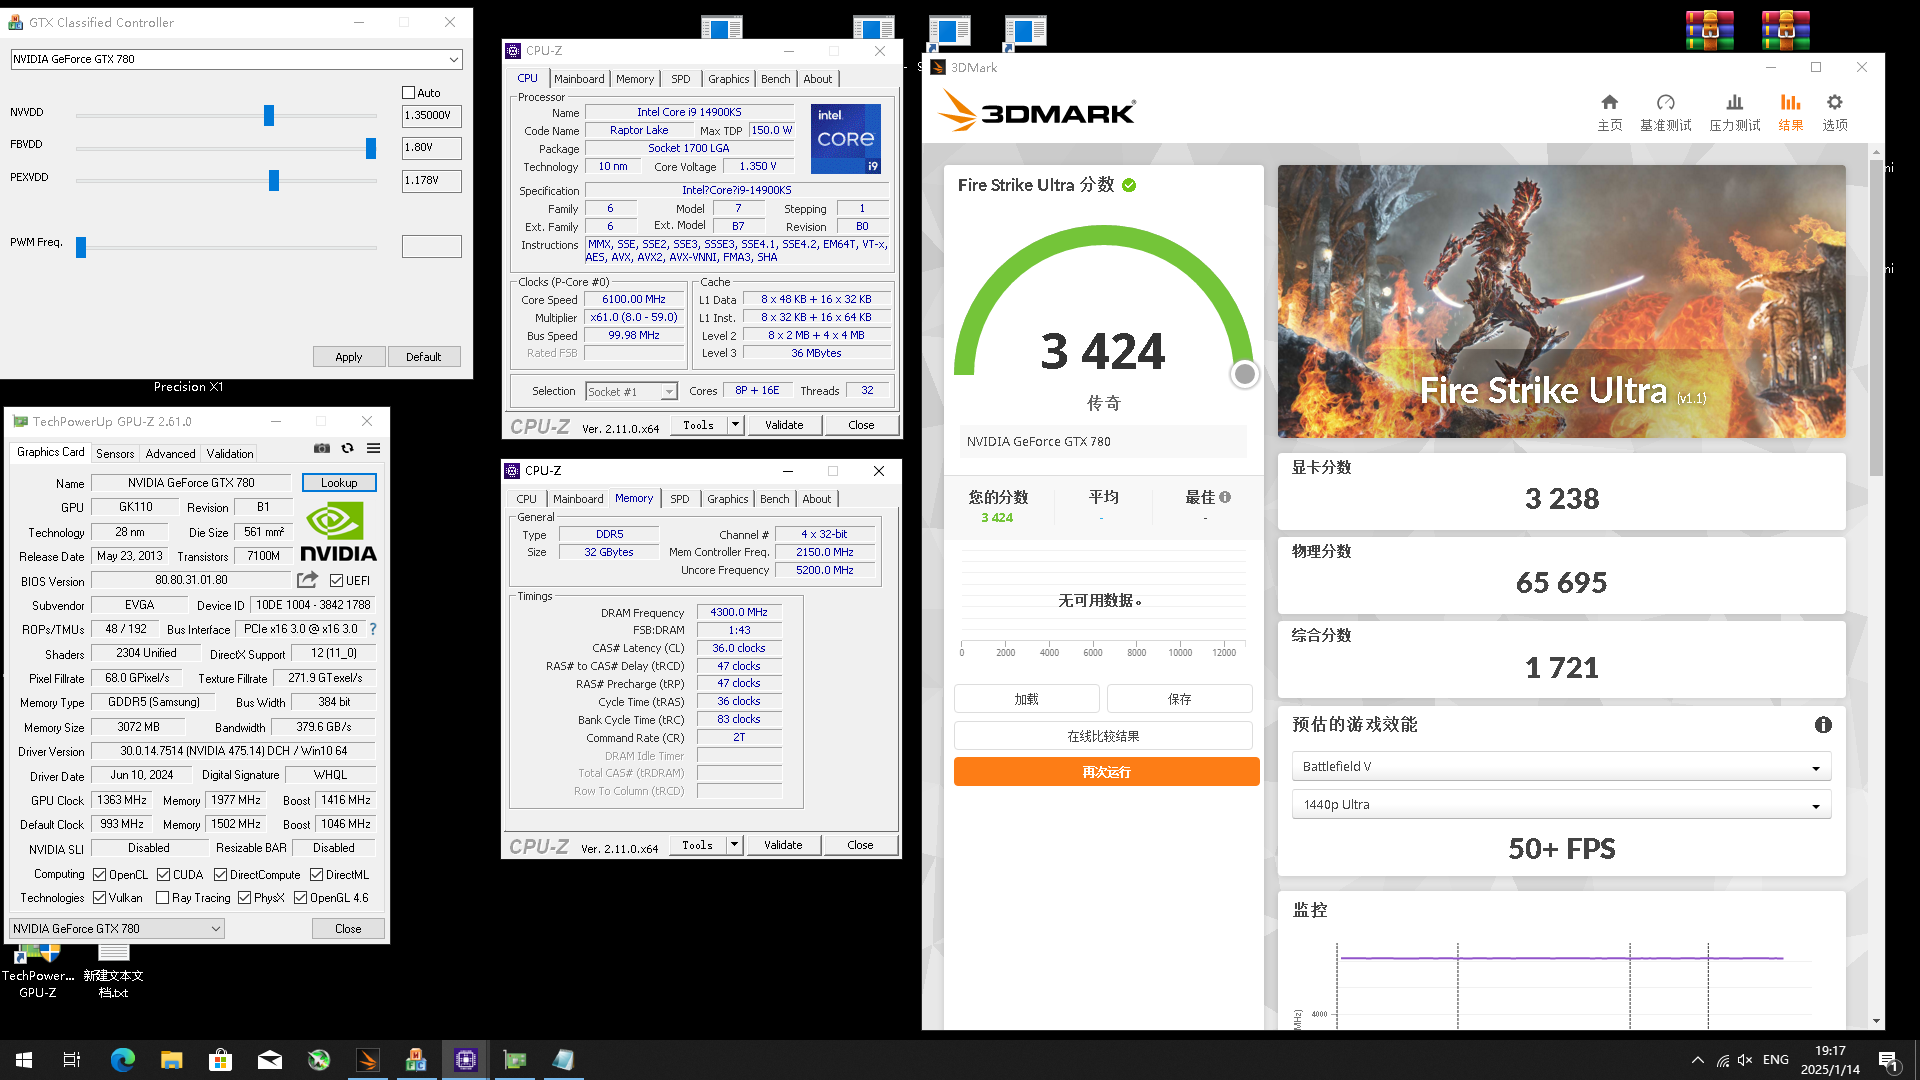Open Windows Start menu
1920x1080 pixels.
[24, 1060]
